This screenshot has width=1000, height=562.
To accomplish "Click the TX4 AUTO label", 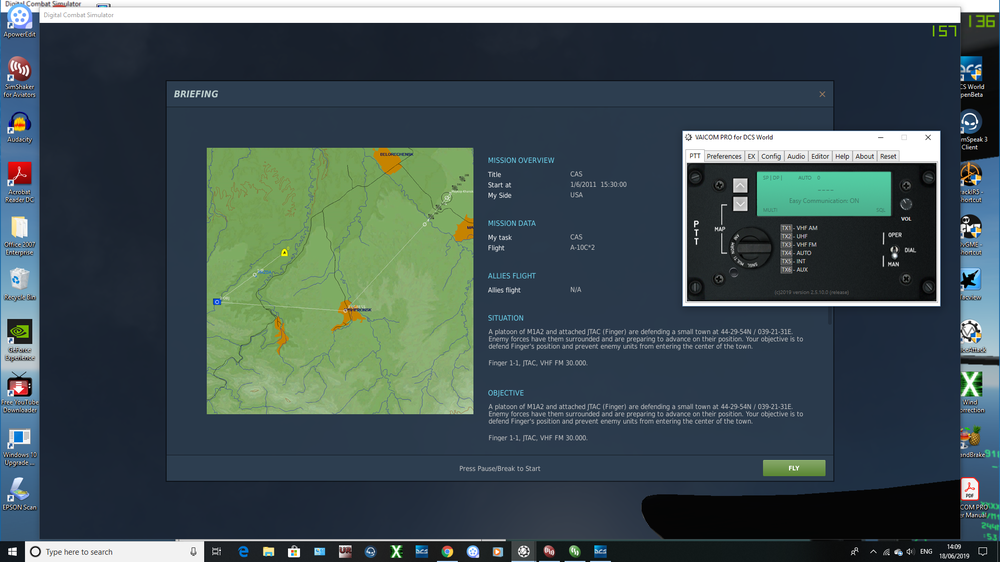I will [796, 253].
